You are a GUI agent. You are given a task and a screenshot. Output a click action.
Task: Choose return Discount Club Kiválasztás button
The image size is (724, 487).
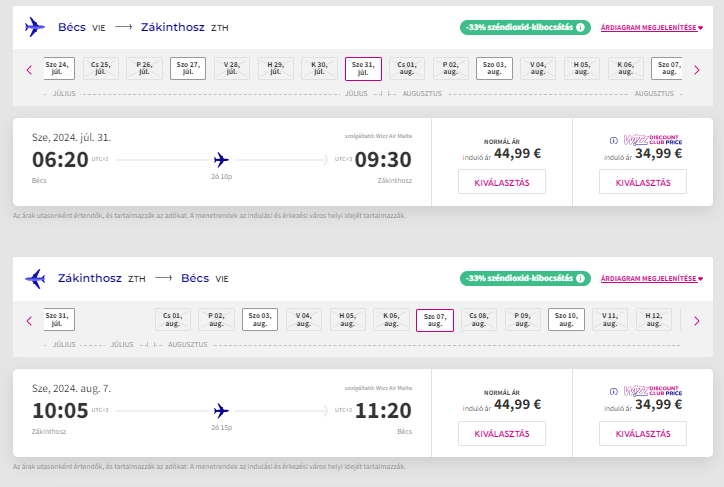coord(643,433)
